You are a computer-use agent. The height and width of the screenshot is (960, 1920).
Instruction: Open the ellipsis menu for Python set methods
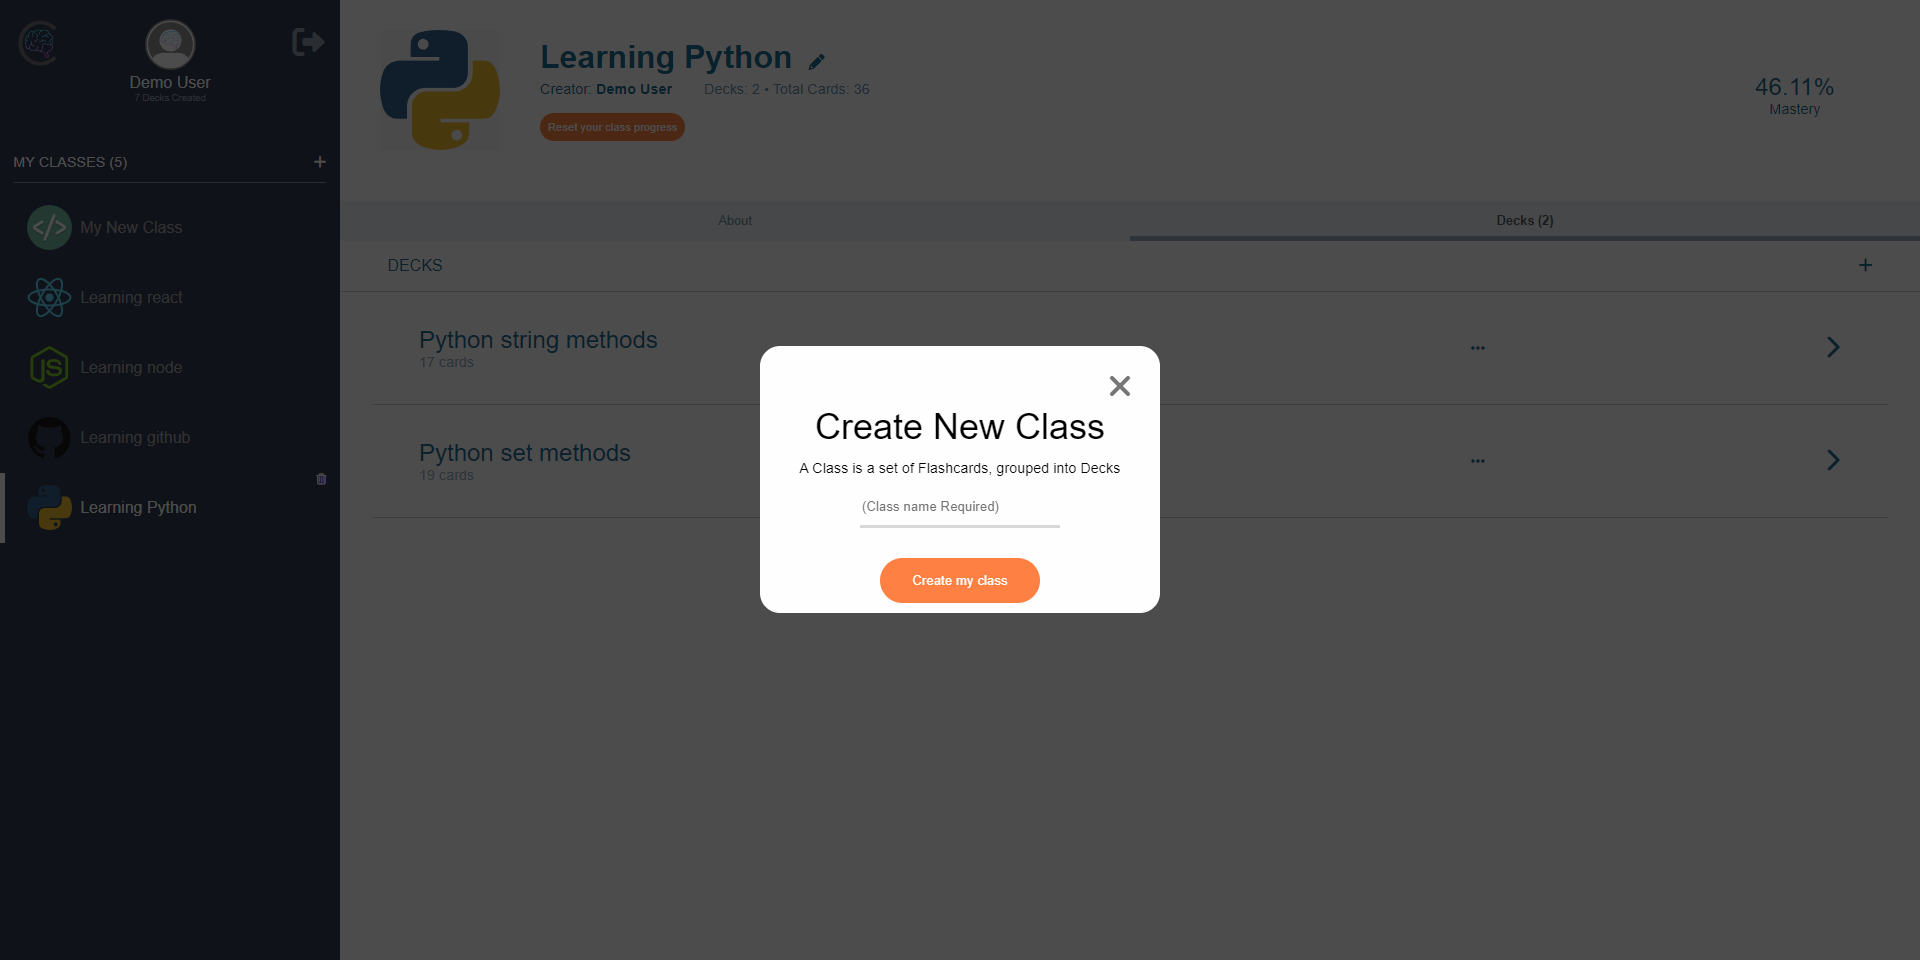[1478, 460]
